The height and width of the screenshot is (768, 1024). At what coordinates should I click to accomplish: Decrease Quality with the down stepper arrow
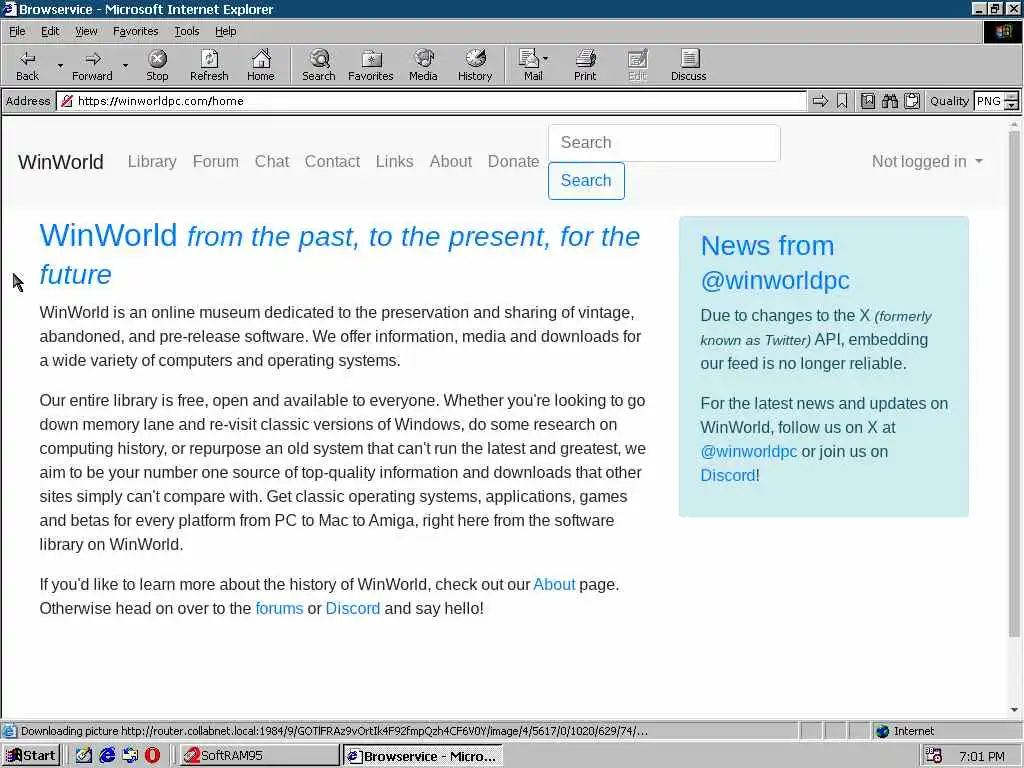1012,105
